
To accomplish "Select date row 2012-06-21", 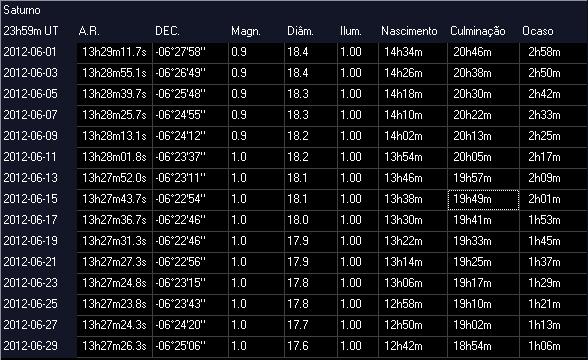I will [30, 262].
